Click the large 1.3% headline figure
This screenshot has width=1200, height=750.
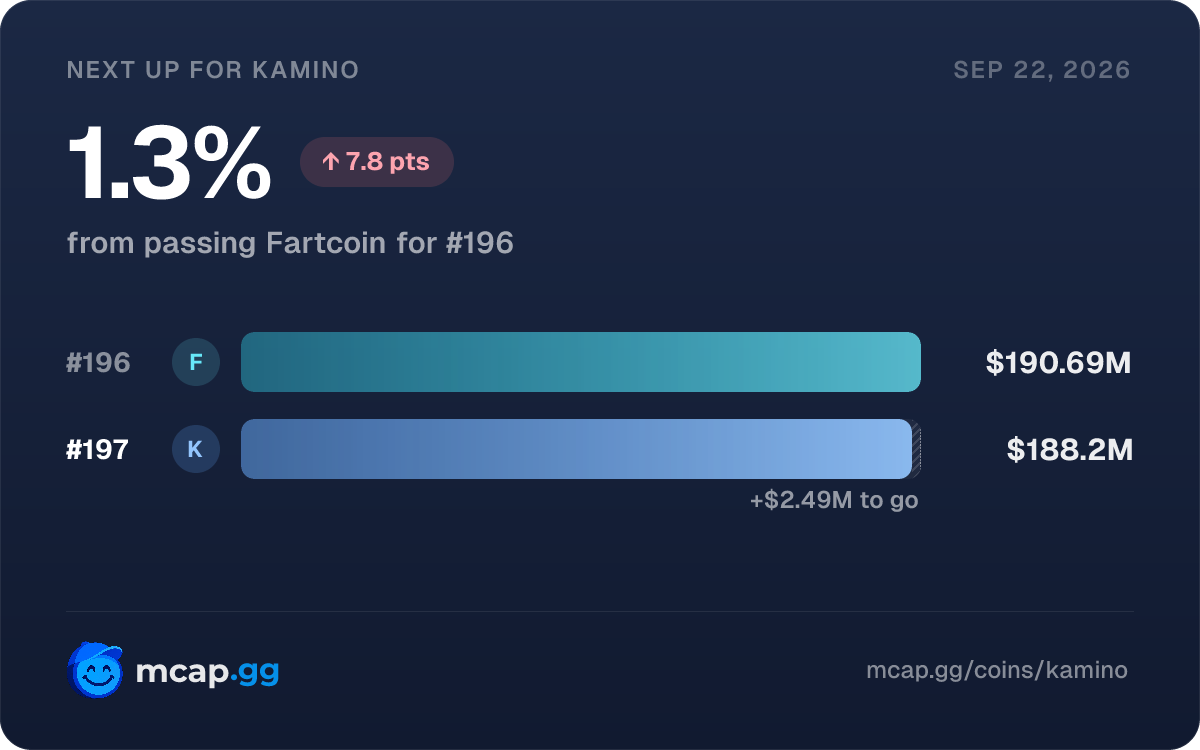click(169, 164)
